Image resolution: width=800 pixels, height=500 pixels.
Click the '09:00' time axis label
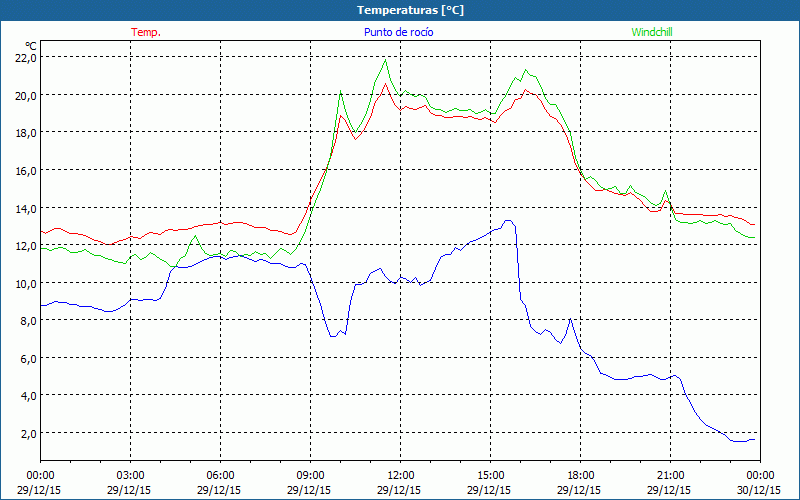tap(310, 476)
